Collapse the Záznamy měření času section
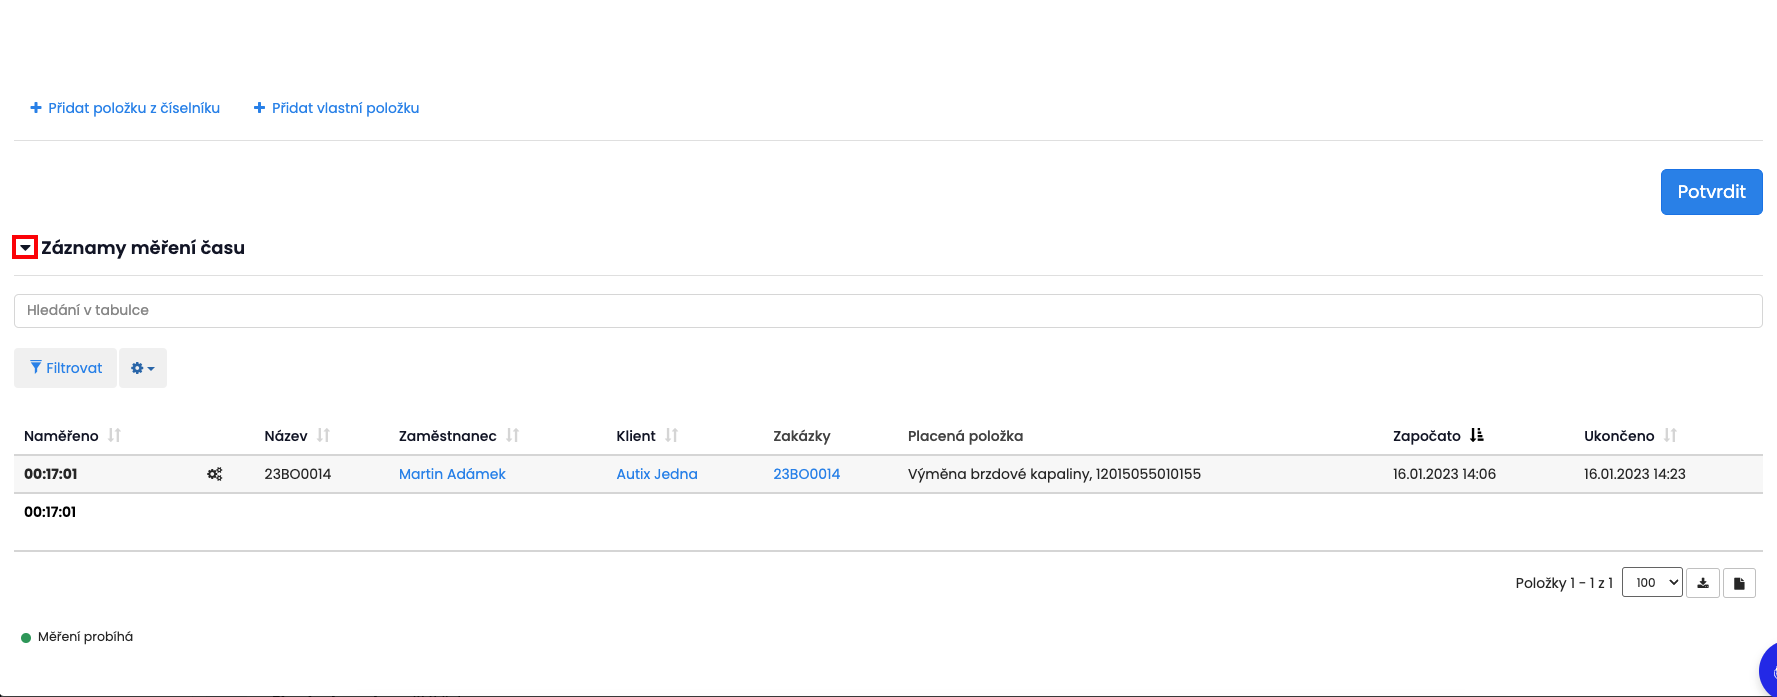Screen dimensions: 1777x697 coord(25,248)
